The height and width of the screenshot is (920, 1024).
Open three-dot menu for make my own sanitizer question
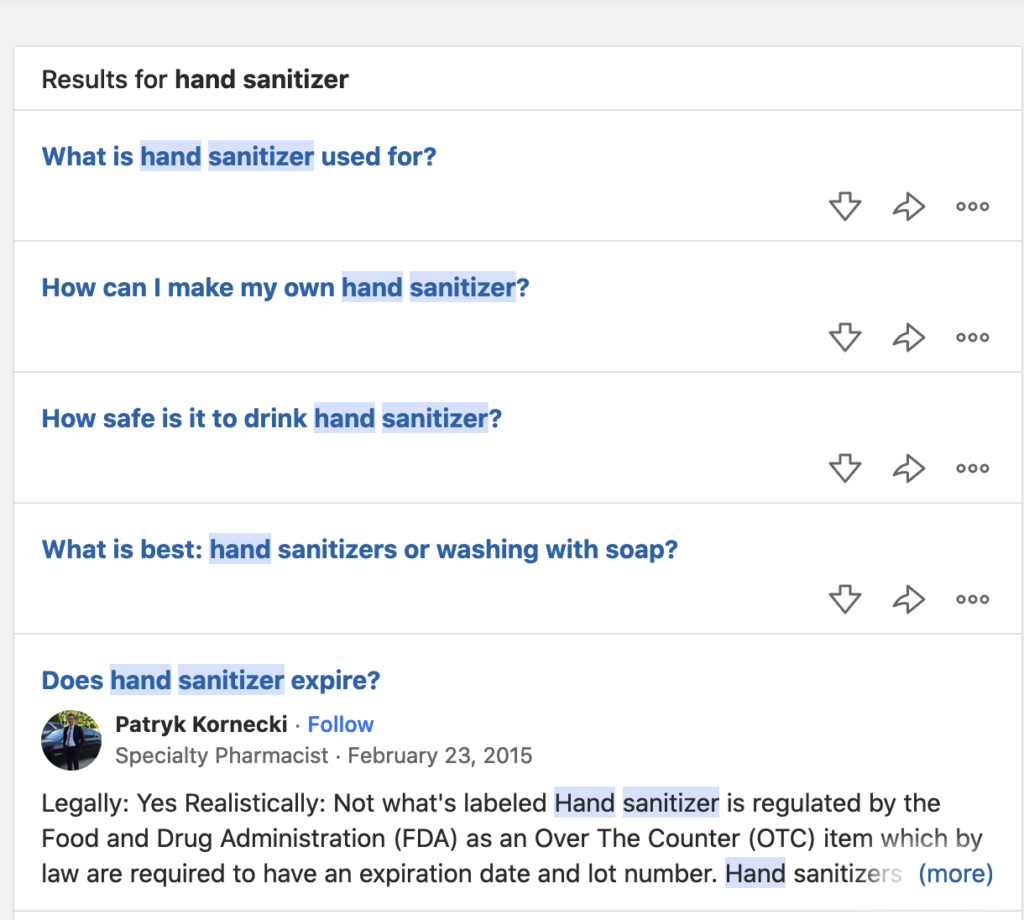coord(972,338)
